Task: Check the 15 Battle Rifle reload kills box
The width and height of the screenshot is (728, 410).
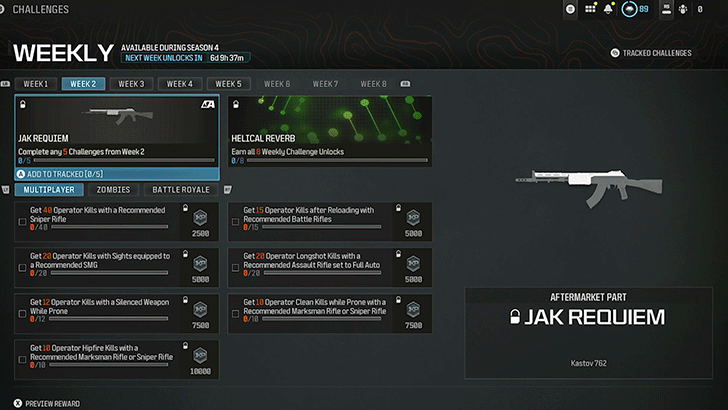Action: 235,222
